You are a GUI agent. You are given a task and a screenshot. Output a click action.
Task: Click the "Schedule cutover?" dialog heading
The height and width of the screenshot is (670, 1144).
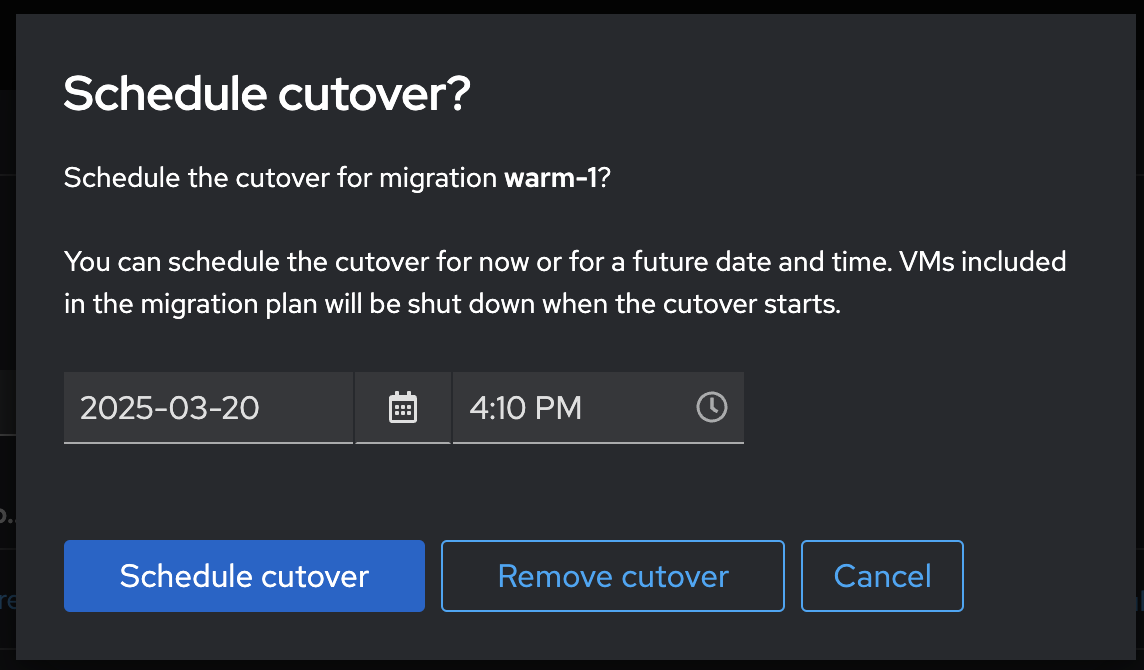tap(266, 96)
